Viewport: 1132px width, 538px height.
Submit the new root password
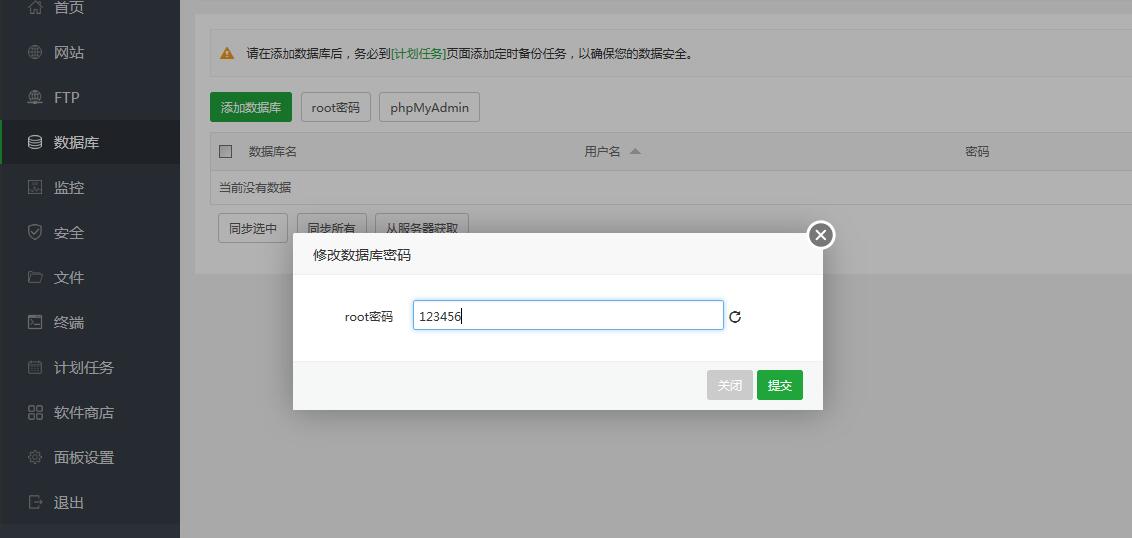(779, 385)
